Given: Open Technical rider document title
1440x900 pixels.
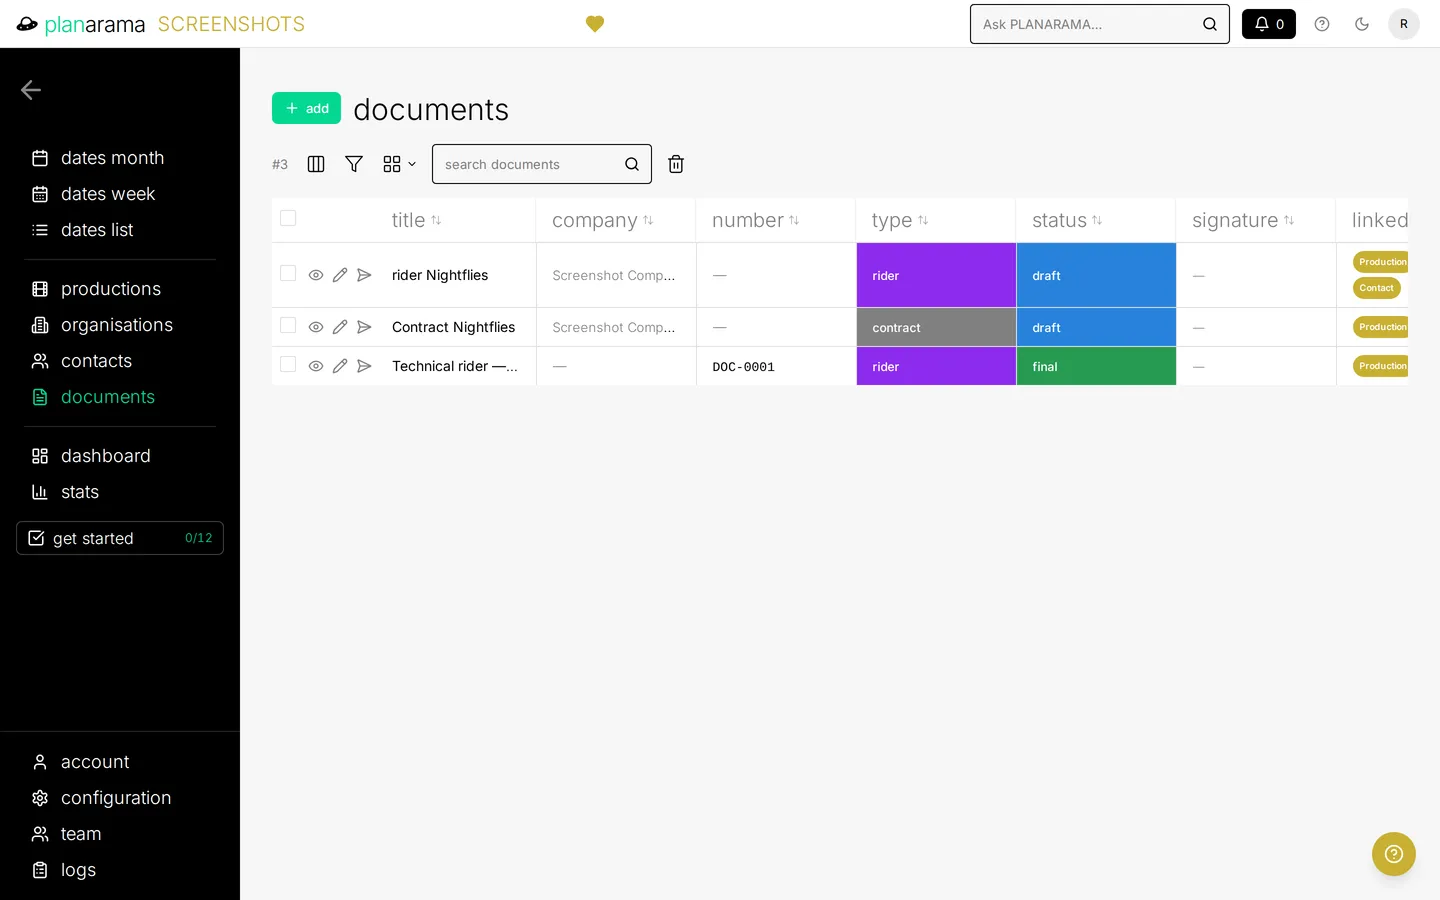Looking at the screenshot, I should coord(455,366).
